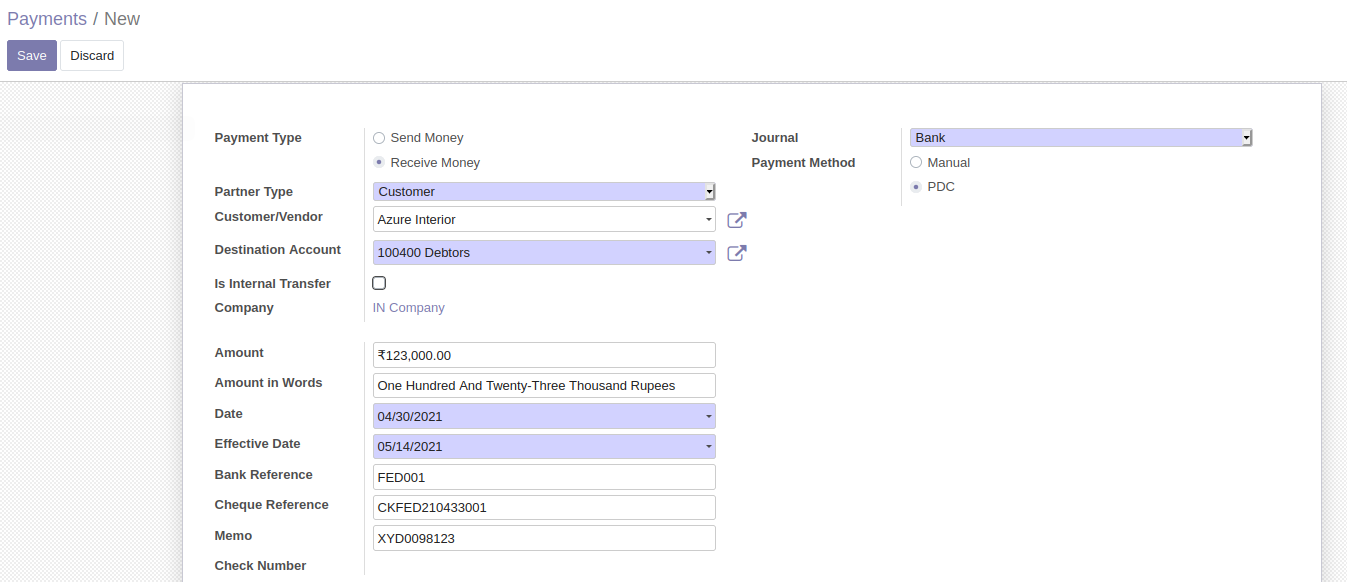Go back to Payments breadcrumb

coord(47,19)
